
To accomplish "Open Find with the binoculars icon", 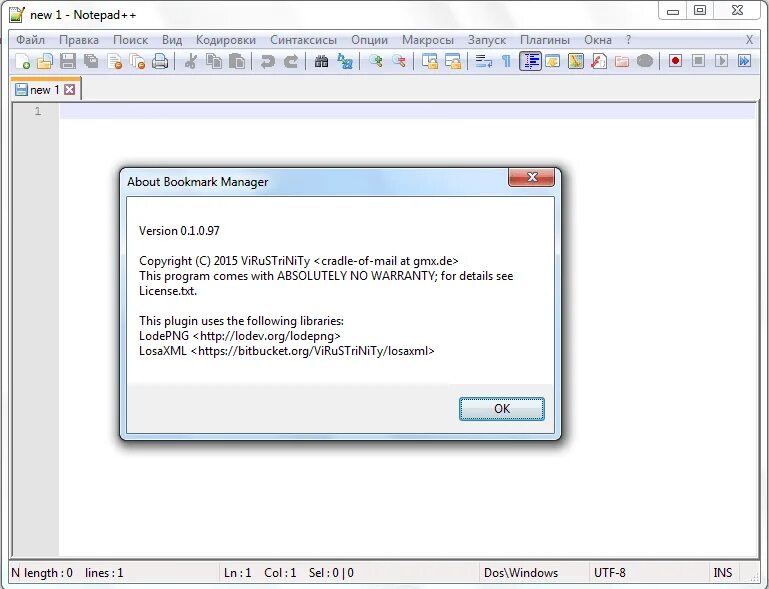I will point(321,61).
